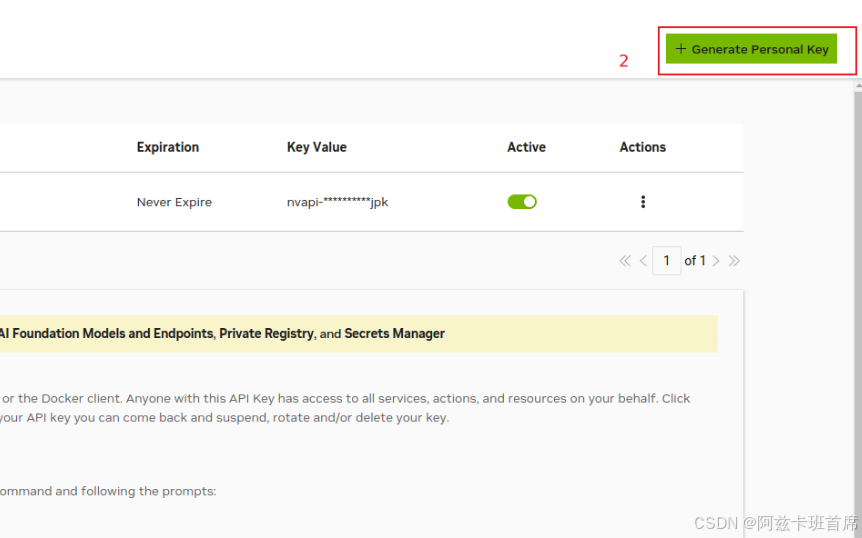Screen dimensions: 862x538
Task: Click the Actions column header
Action: 643,147
